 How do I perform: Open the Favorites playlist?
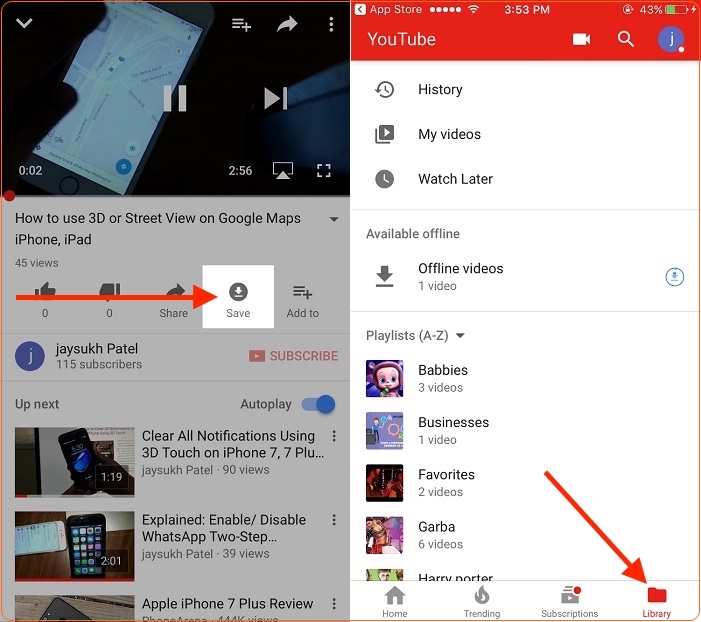point(525,483)
